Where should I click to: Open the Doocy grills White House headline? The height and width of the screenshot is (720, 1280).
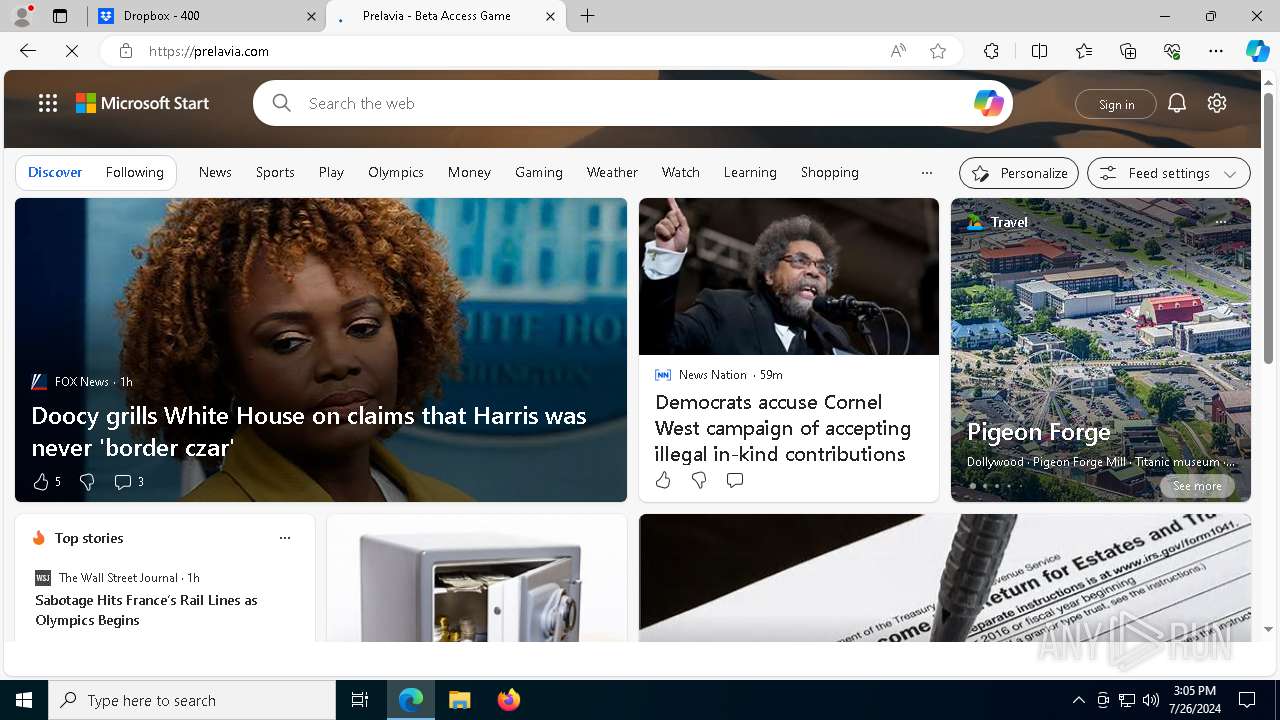pyautogui.click(x=309, y=431)
